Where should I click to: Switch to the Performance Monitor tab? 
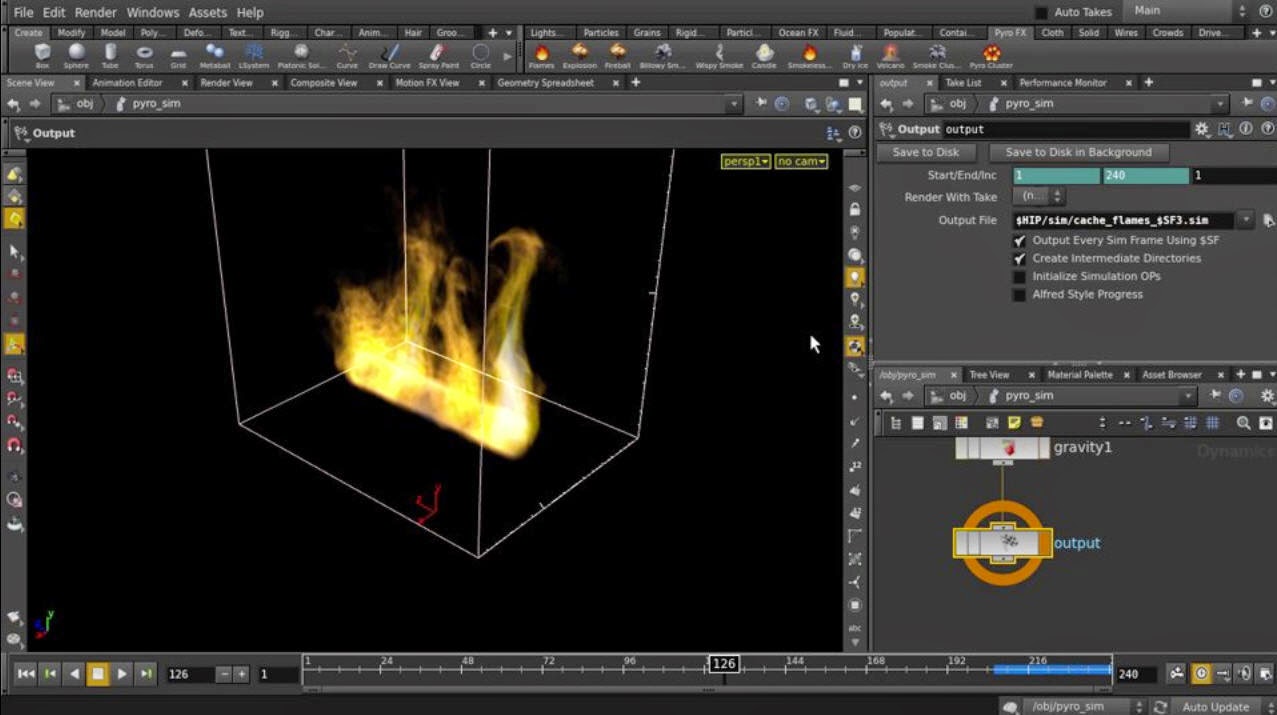click(1063, 83)
